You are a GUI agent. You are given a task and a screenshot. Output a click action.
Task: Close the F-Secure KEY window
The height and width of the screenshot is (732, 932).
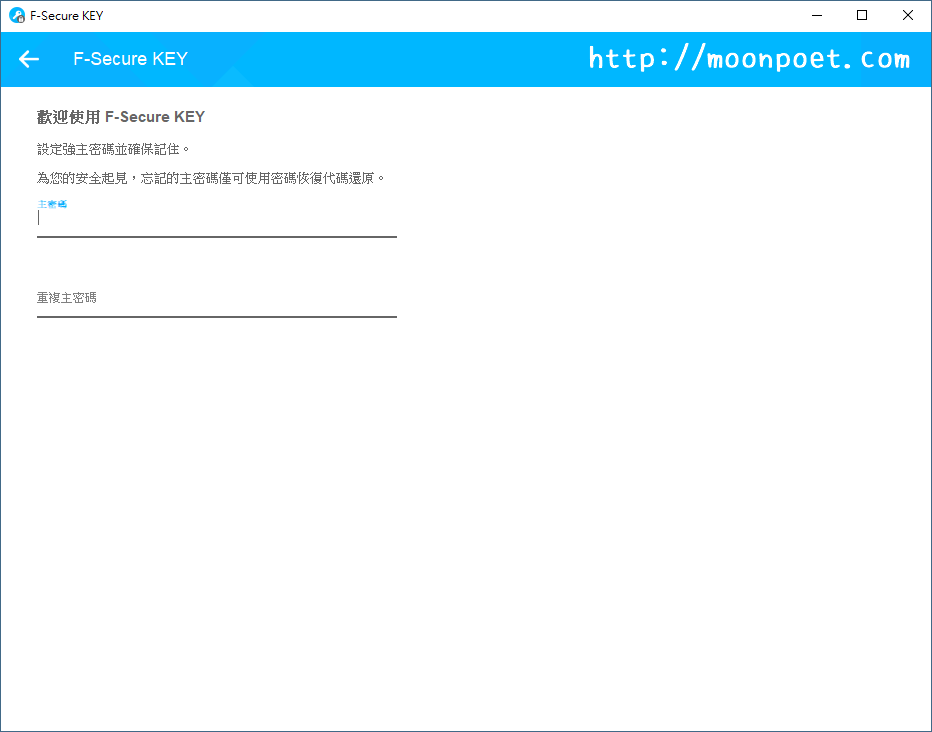click(x=907, y=15)
